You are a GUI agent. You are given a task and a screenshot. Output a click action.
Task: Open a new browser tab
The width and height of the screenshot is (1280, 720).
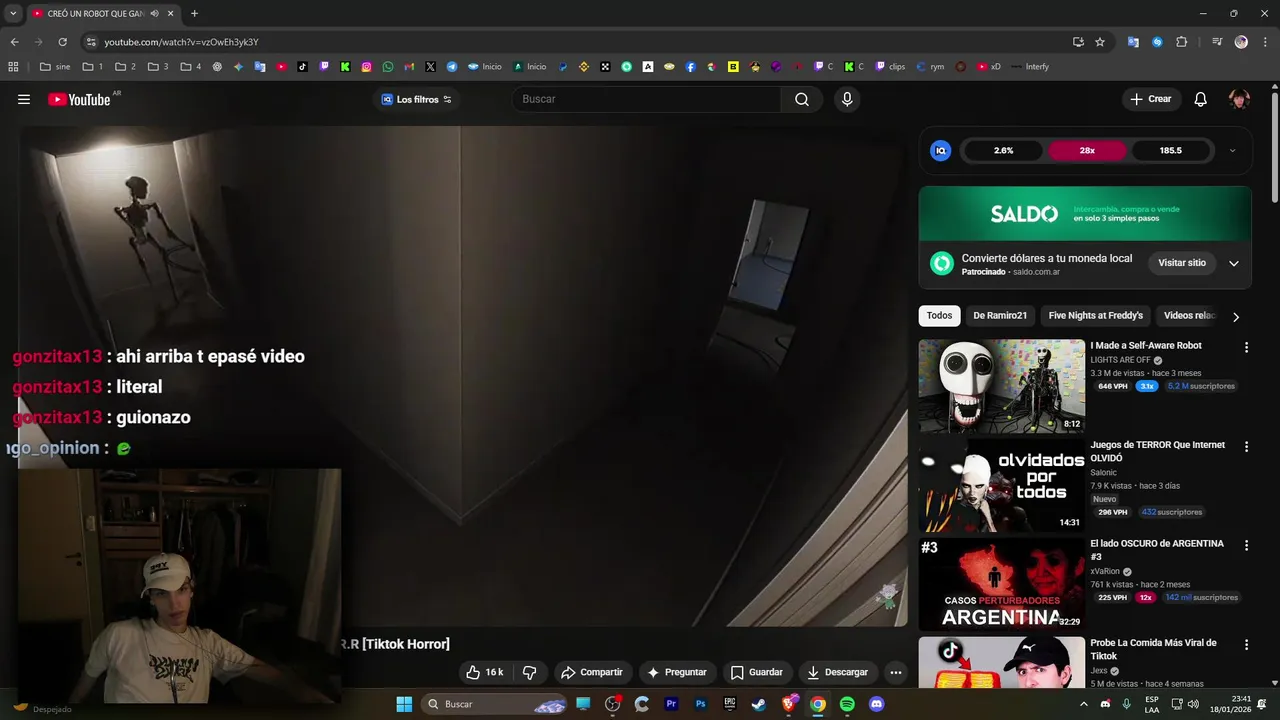(x=194, y=13)
